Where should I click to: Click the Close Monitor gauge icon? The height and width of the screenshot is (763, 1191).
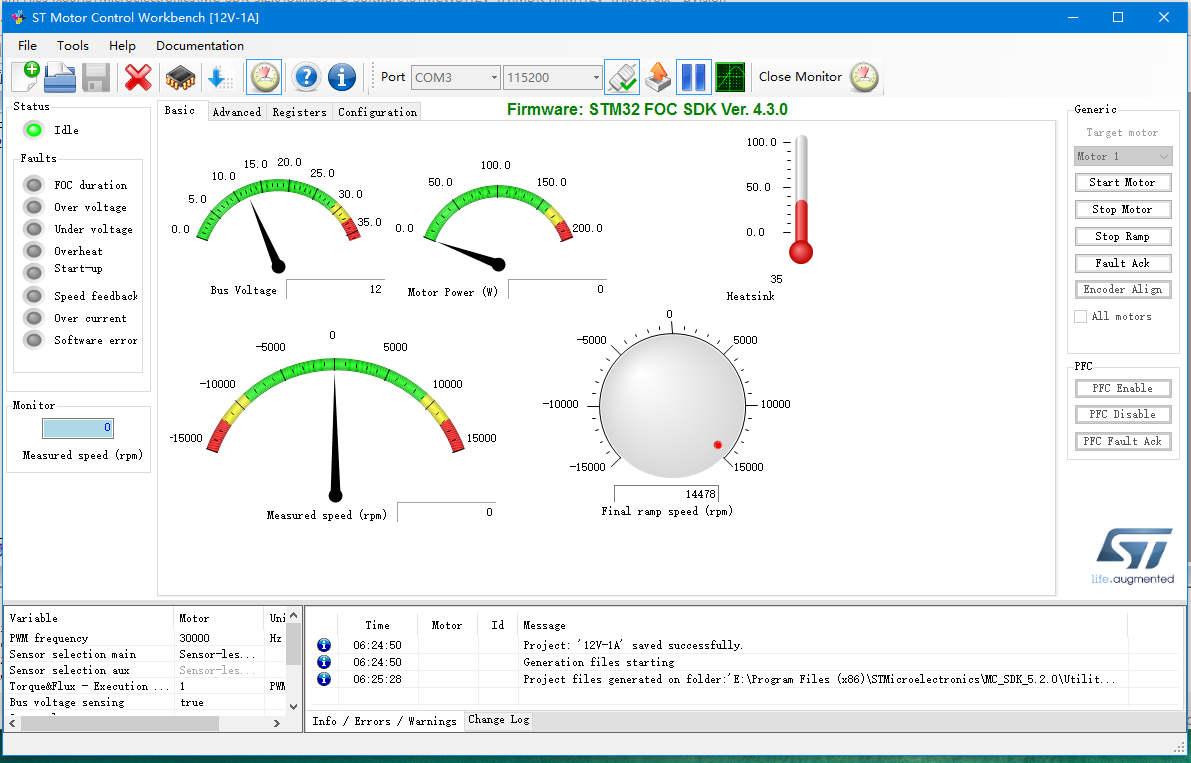(x=864, y=76)
